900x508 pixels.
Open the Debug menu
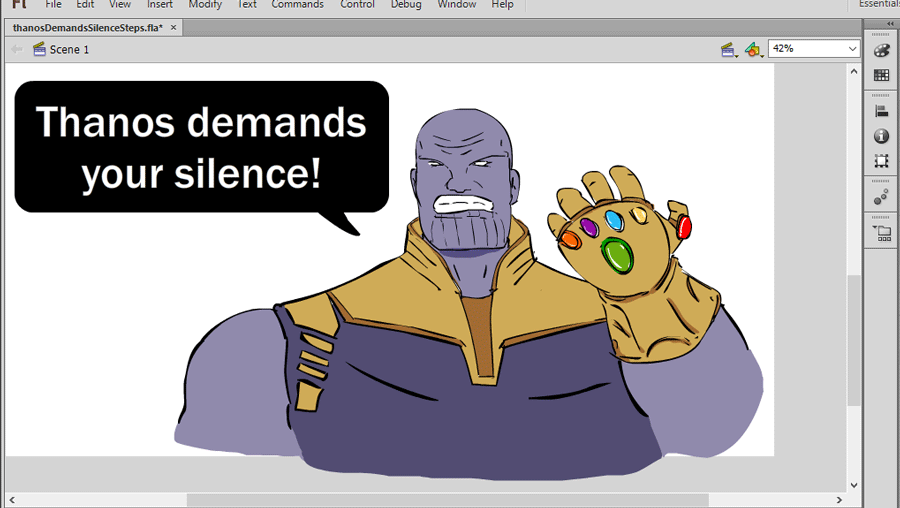click(x=406, y=4)
